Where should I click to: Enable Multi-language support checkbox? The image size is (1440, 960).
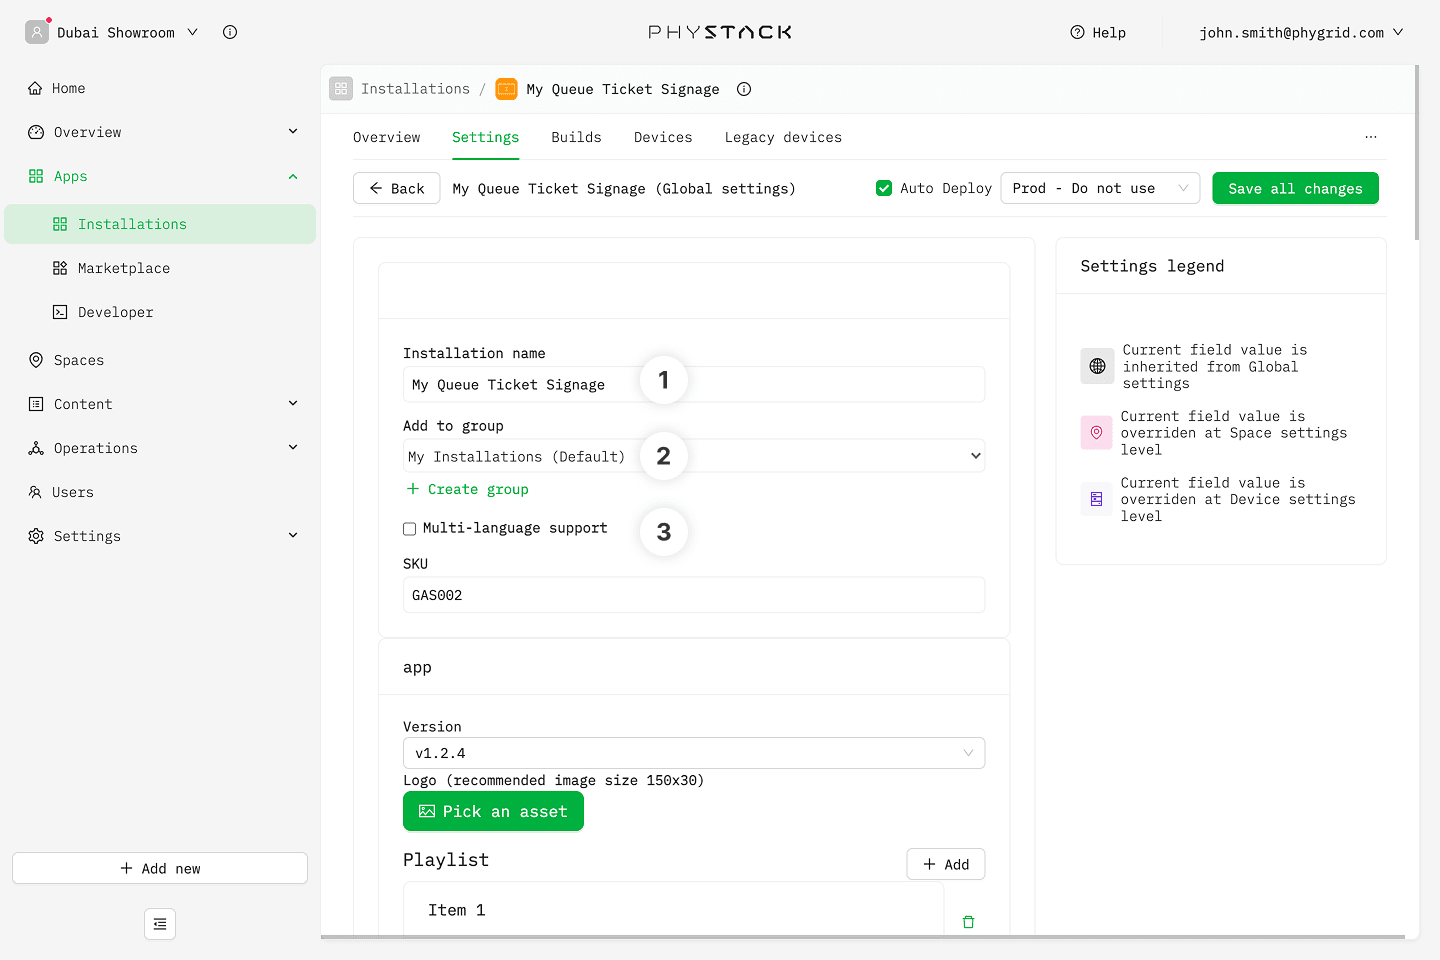[410, 529]
